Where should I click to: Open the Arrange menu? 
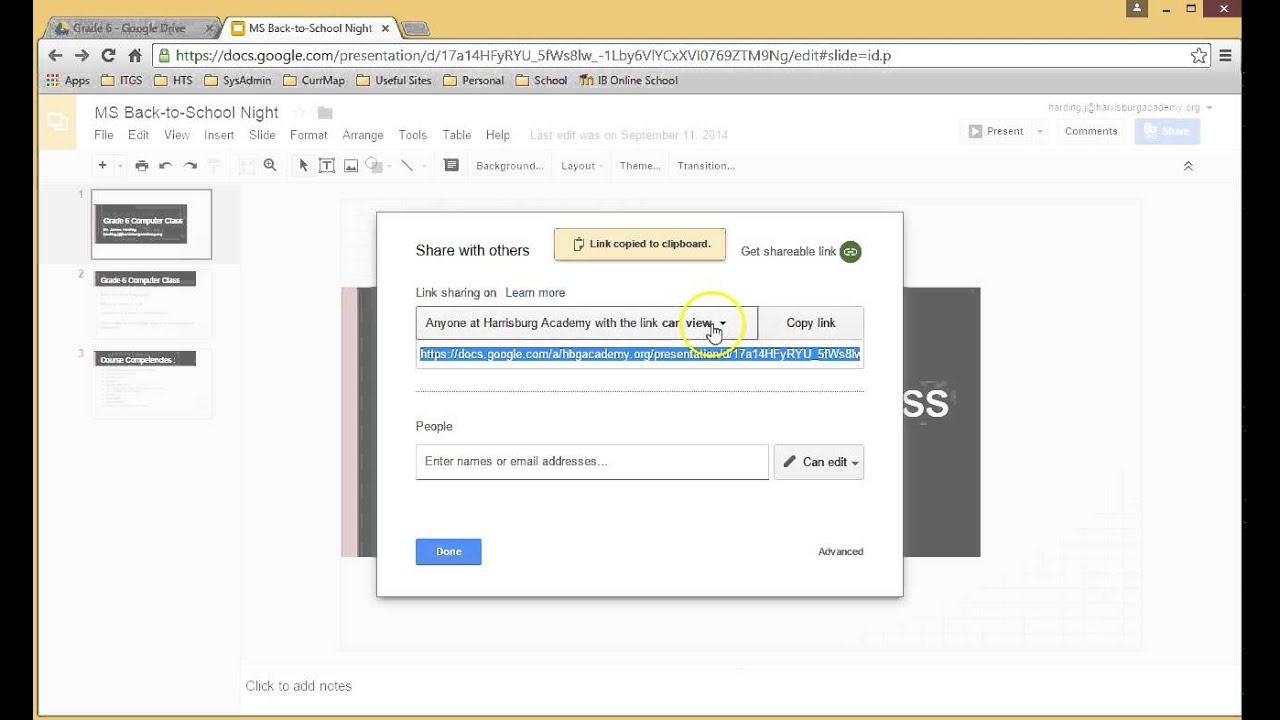pyautogui.click(x=363, y=135)
